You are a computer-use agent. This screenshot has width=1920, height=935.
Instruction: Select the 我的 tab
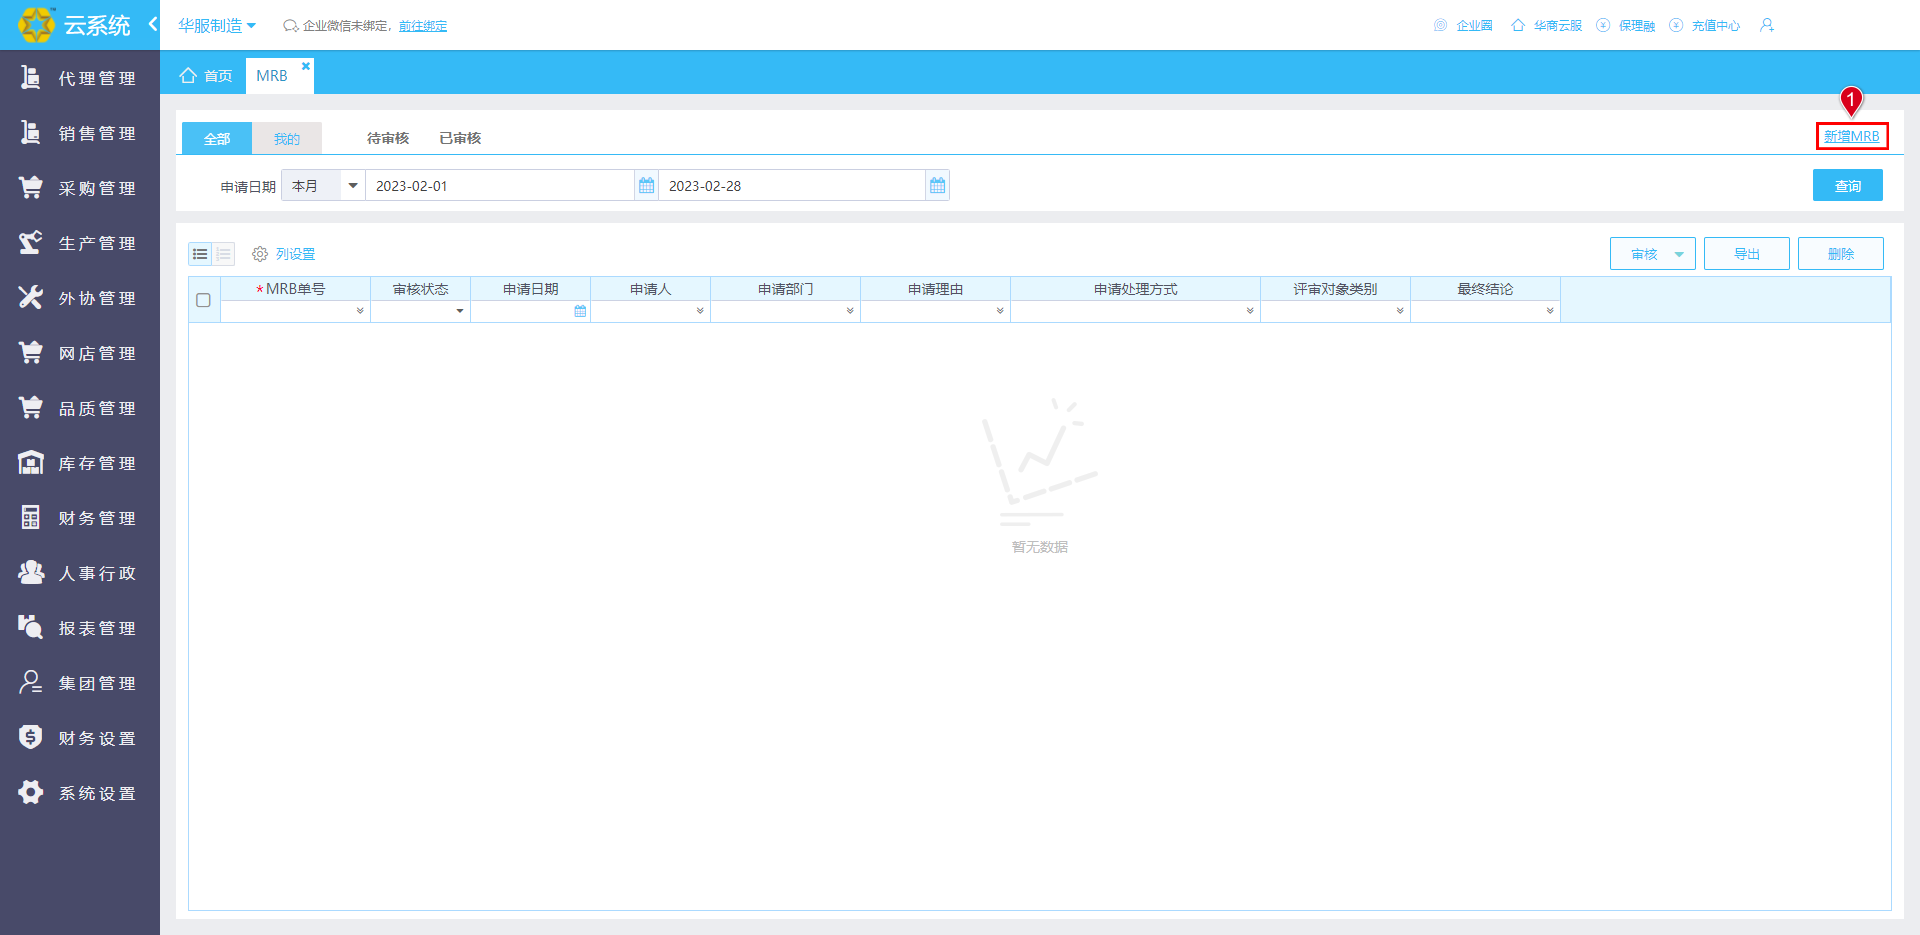click(287, 138)
